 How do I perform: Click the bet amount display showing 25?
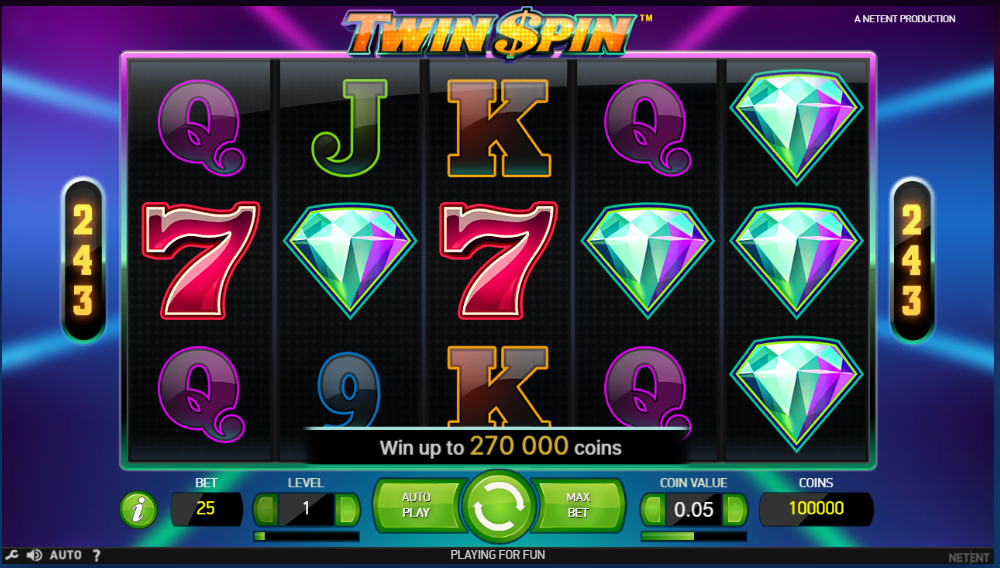(206, 509)
